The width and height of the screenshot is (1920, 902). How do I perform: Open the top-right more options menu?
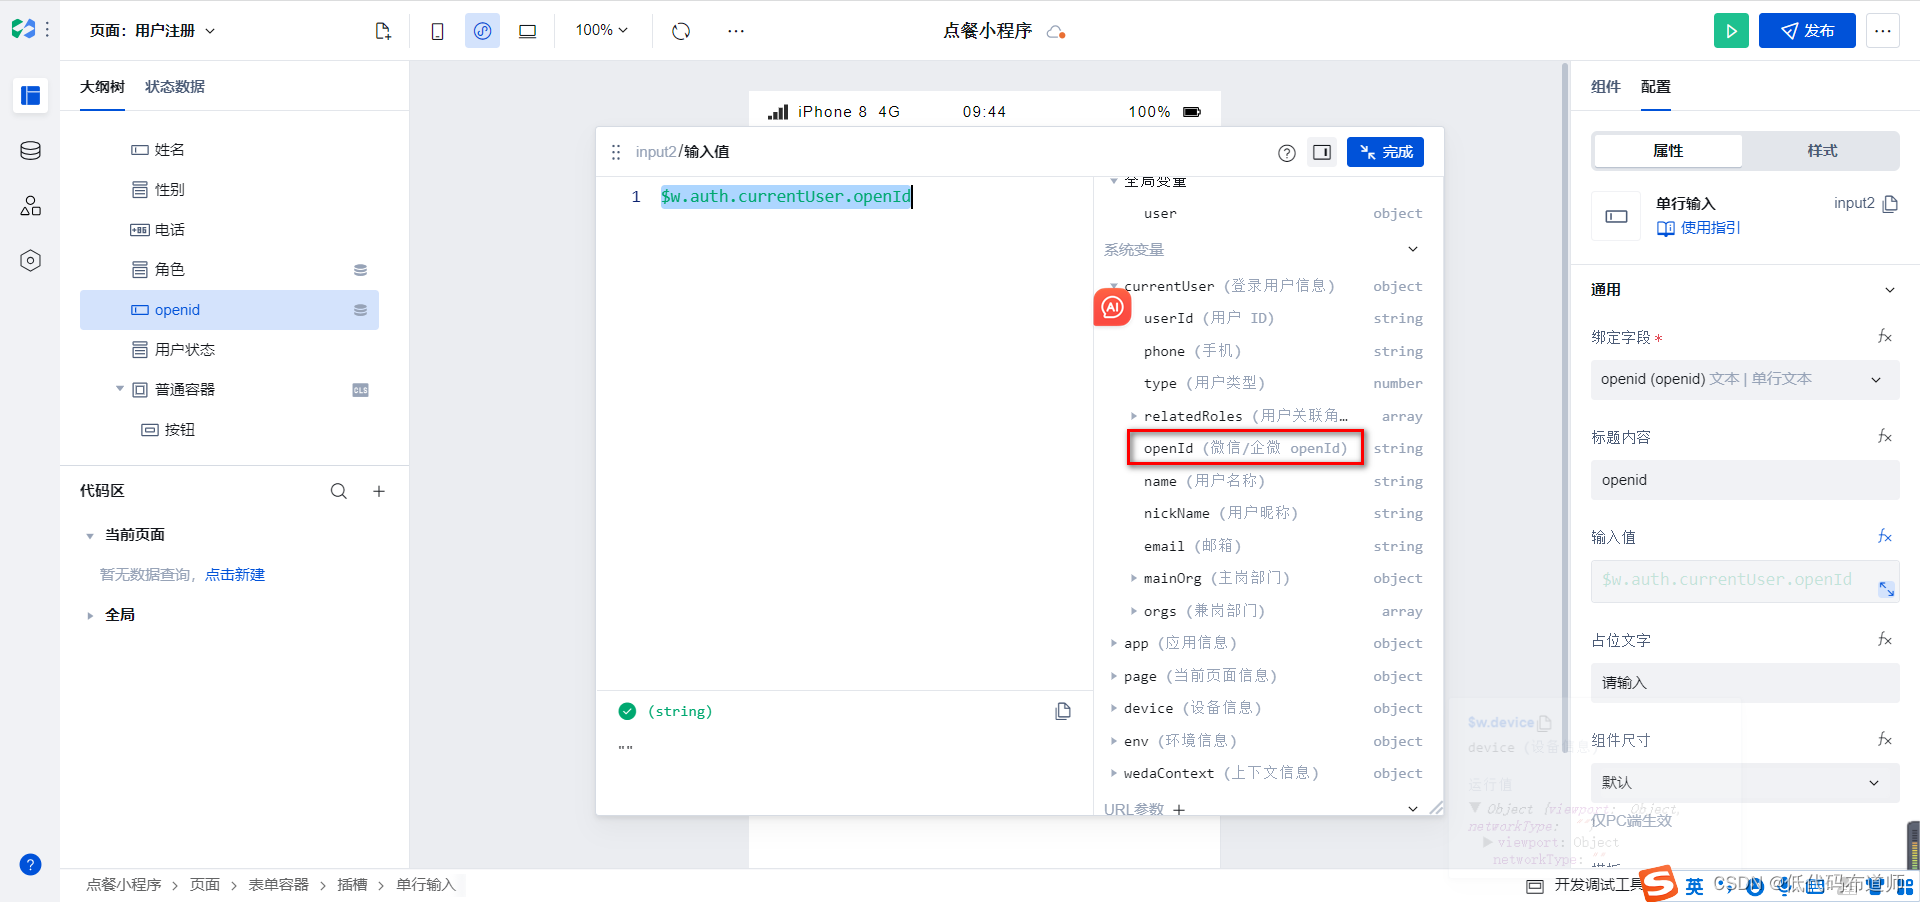pyautogui.click(x=1882, y=31)
